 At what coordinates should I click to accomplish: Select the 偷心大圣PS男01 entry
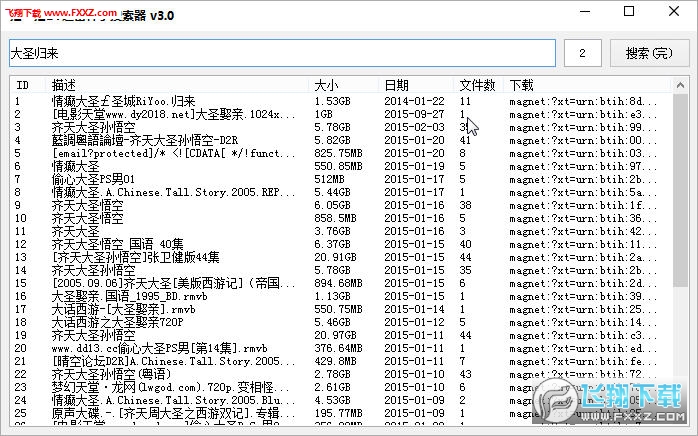coord(93,179)
